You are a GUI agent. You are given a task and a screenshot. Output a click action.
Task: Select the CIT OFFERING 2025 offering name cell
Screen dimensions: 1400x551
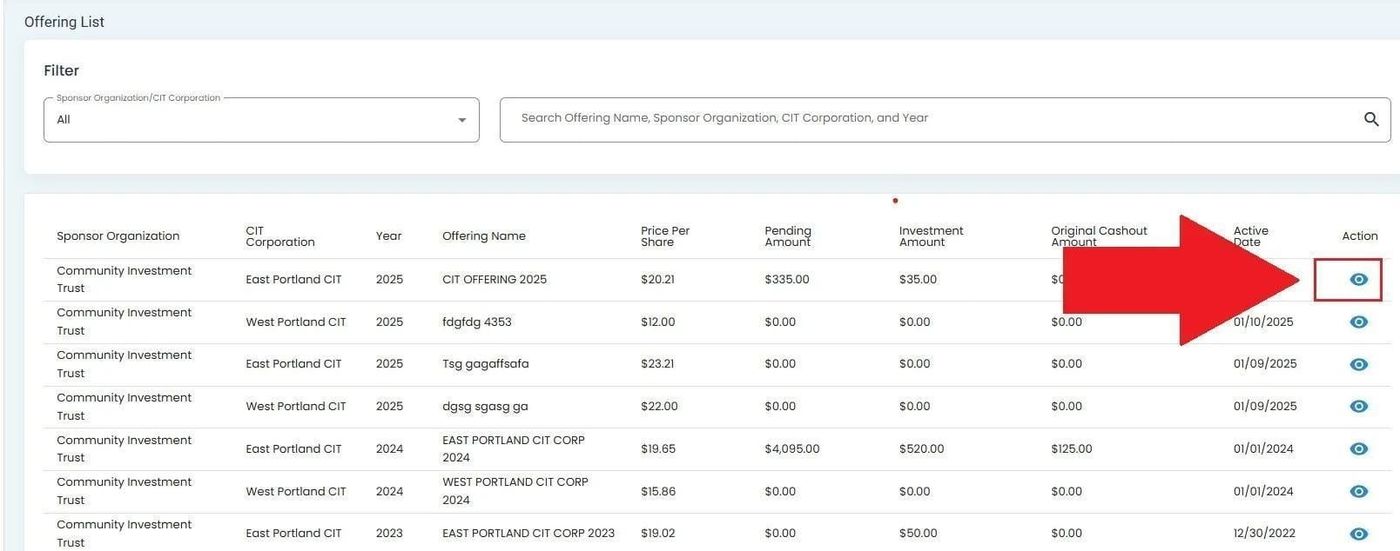[x=494, y=280]
